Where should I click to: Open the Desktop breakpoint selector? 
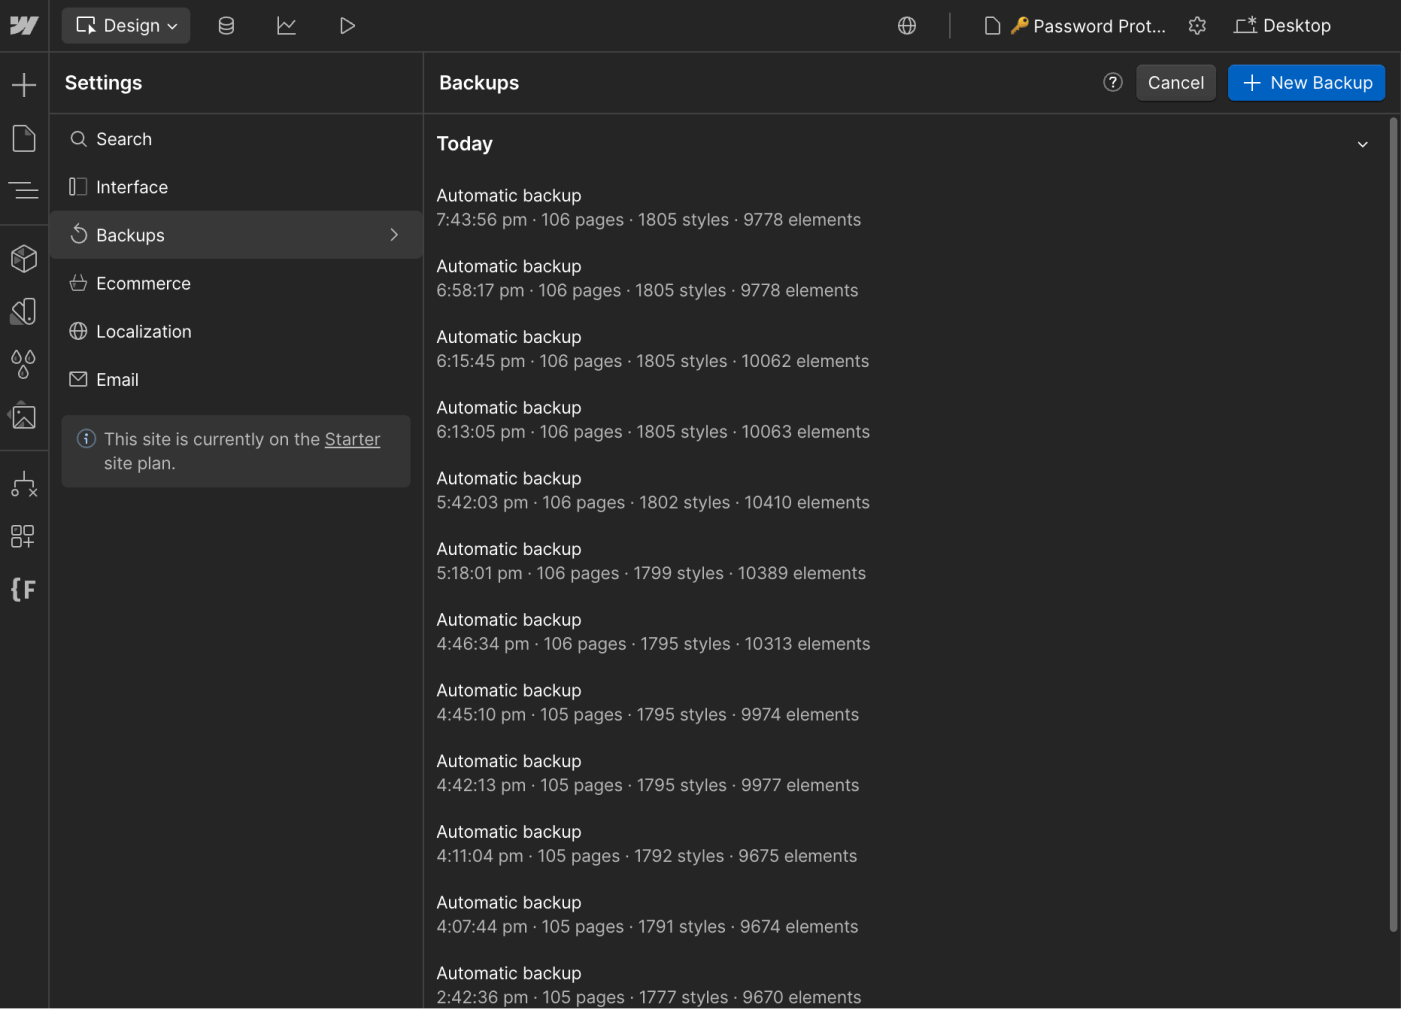click(x=1283, y=25)
